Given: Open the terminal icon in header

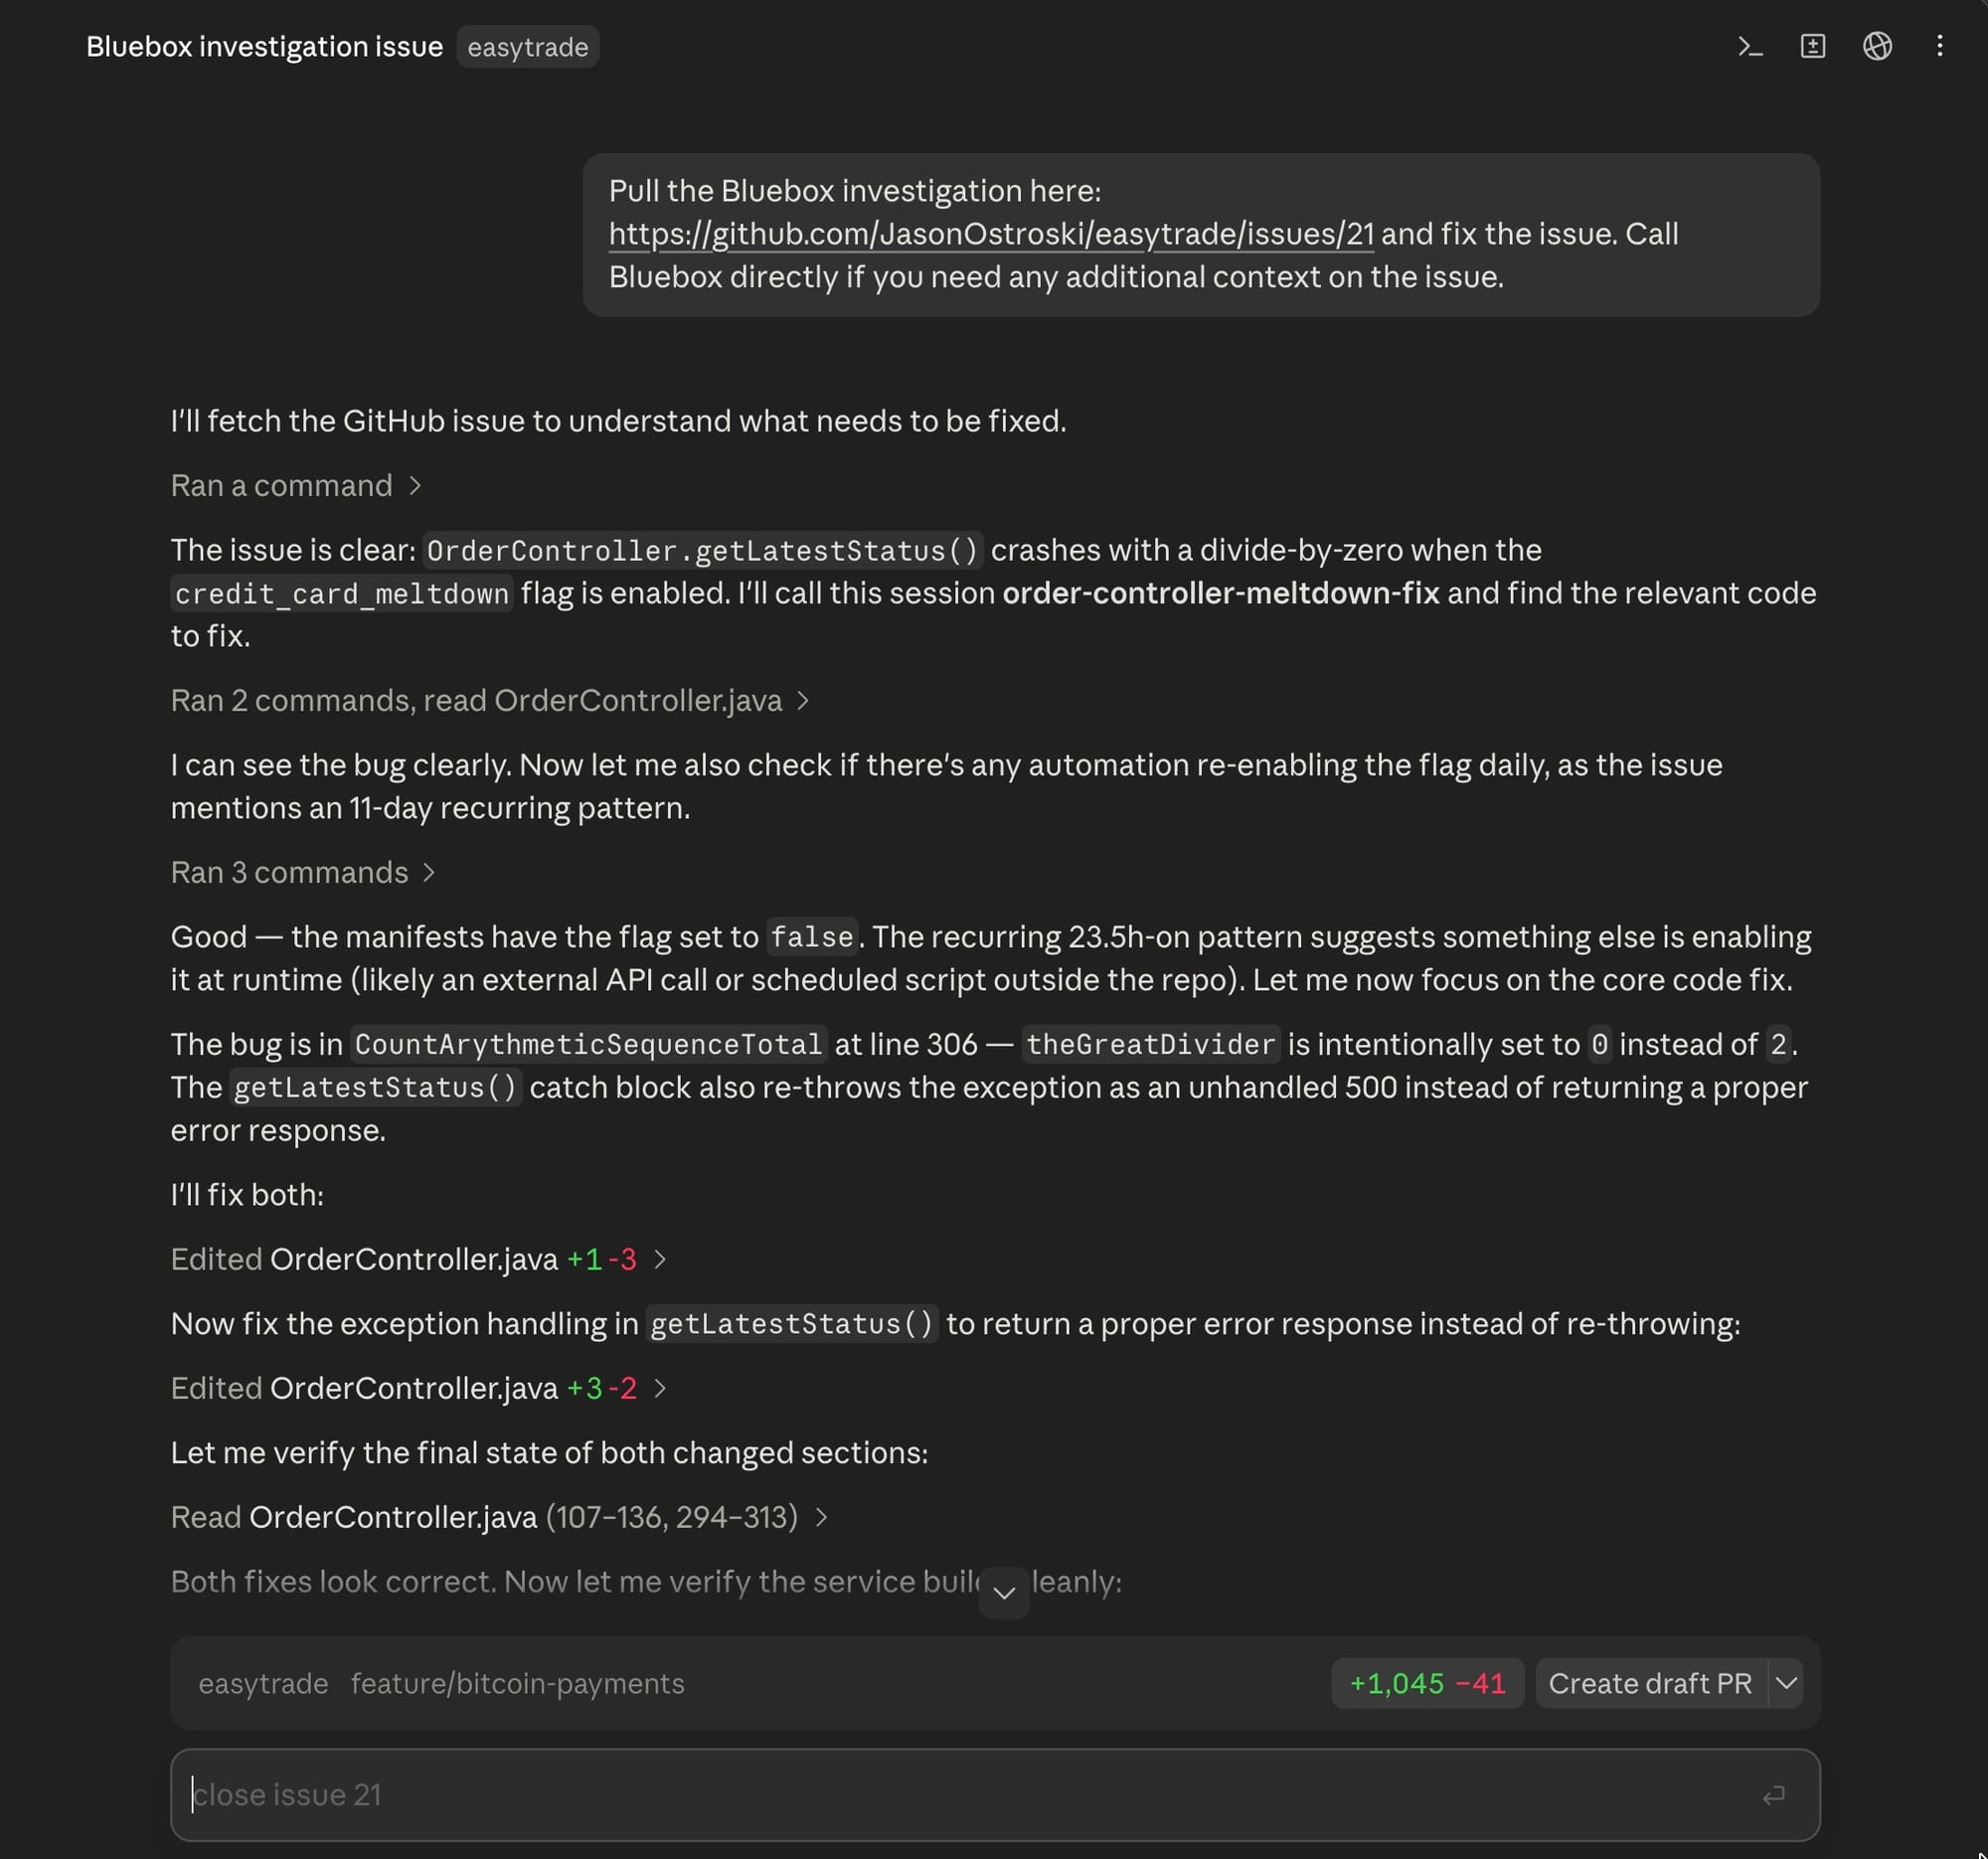Looking at the screenshot, I should tap(1750, 46).
